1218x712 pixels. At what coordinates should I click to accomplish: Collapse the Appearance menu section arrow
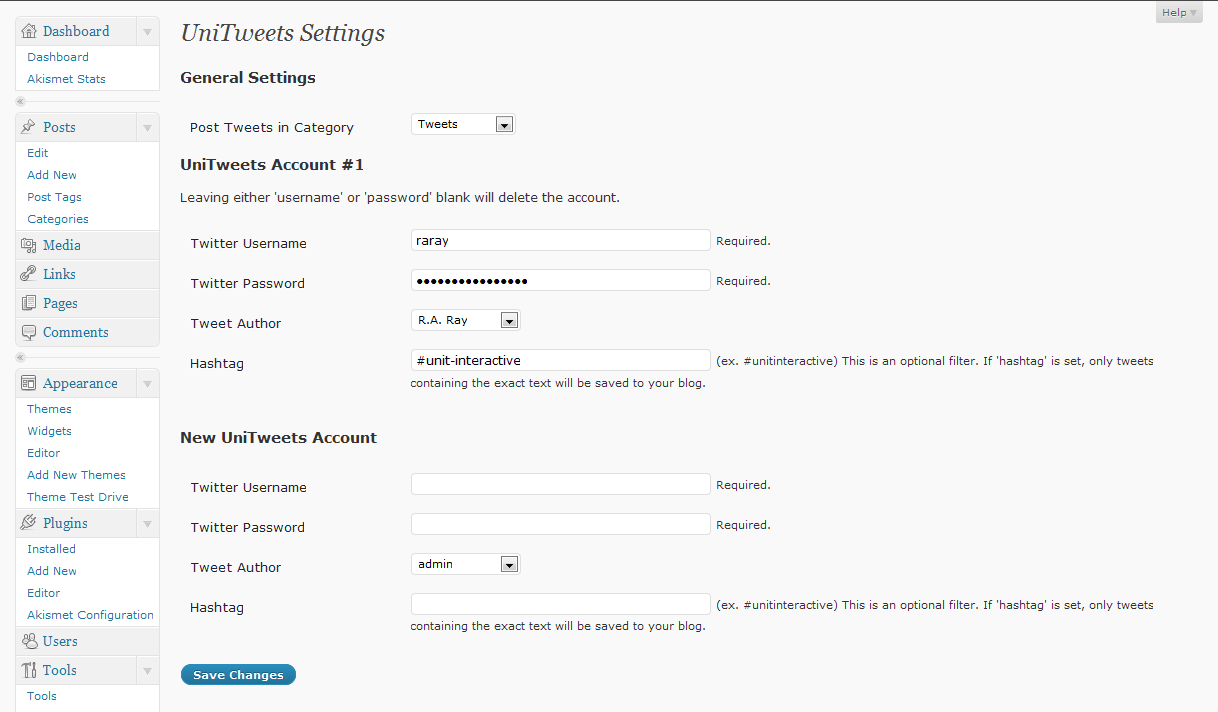coord(147,383)
